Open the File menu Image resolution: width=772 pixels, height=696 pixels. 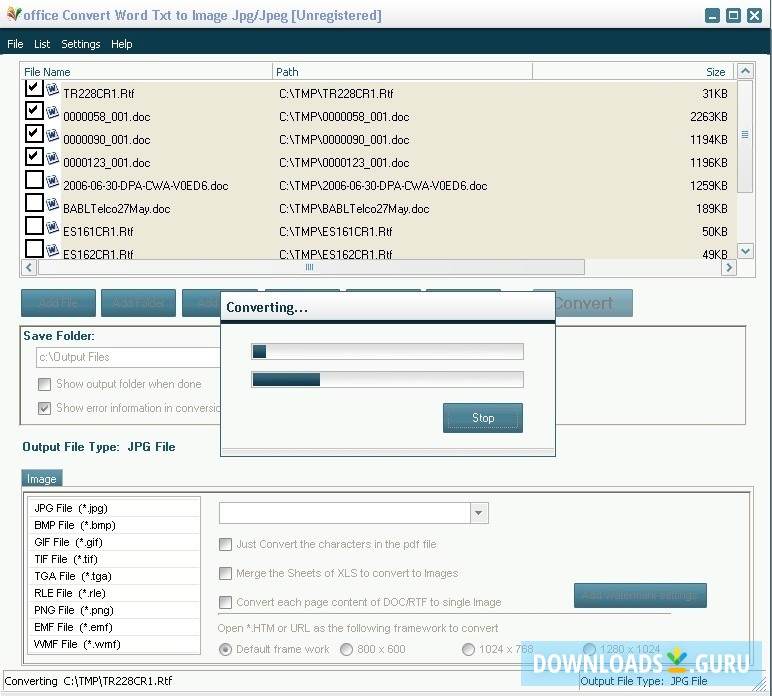point(15,44)
